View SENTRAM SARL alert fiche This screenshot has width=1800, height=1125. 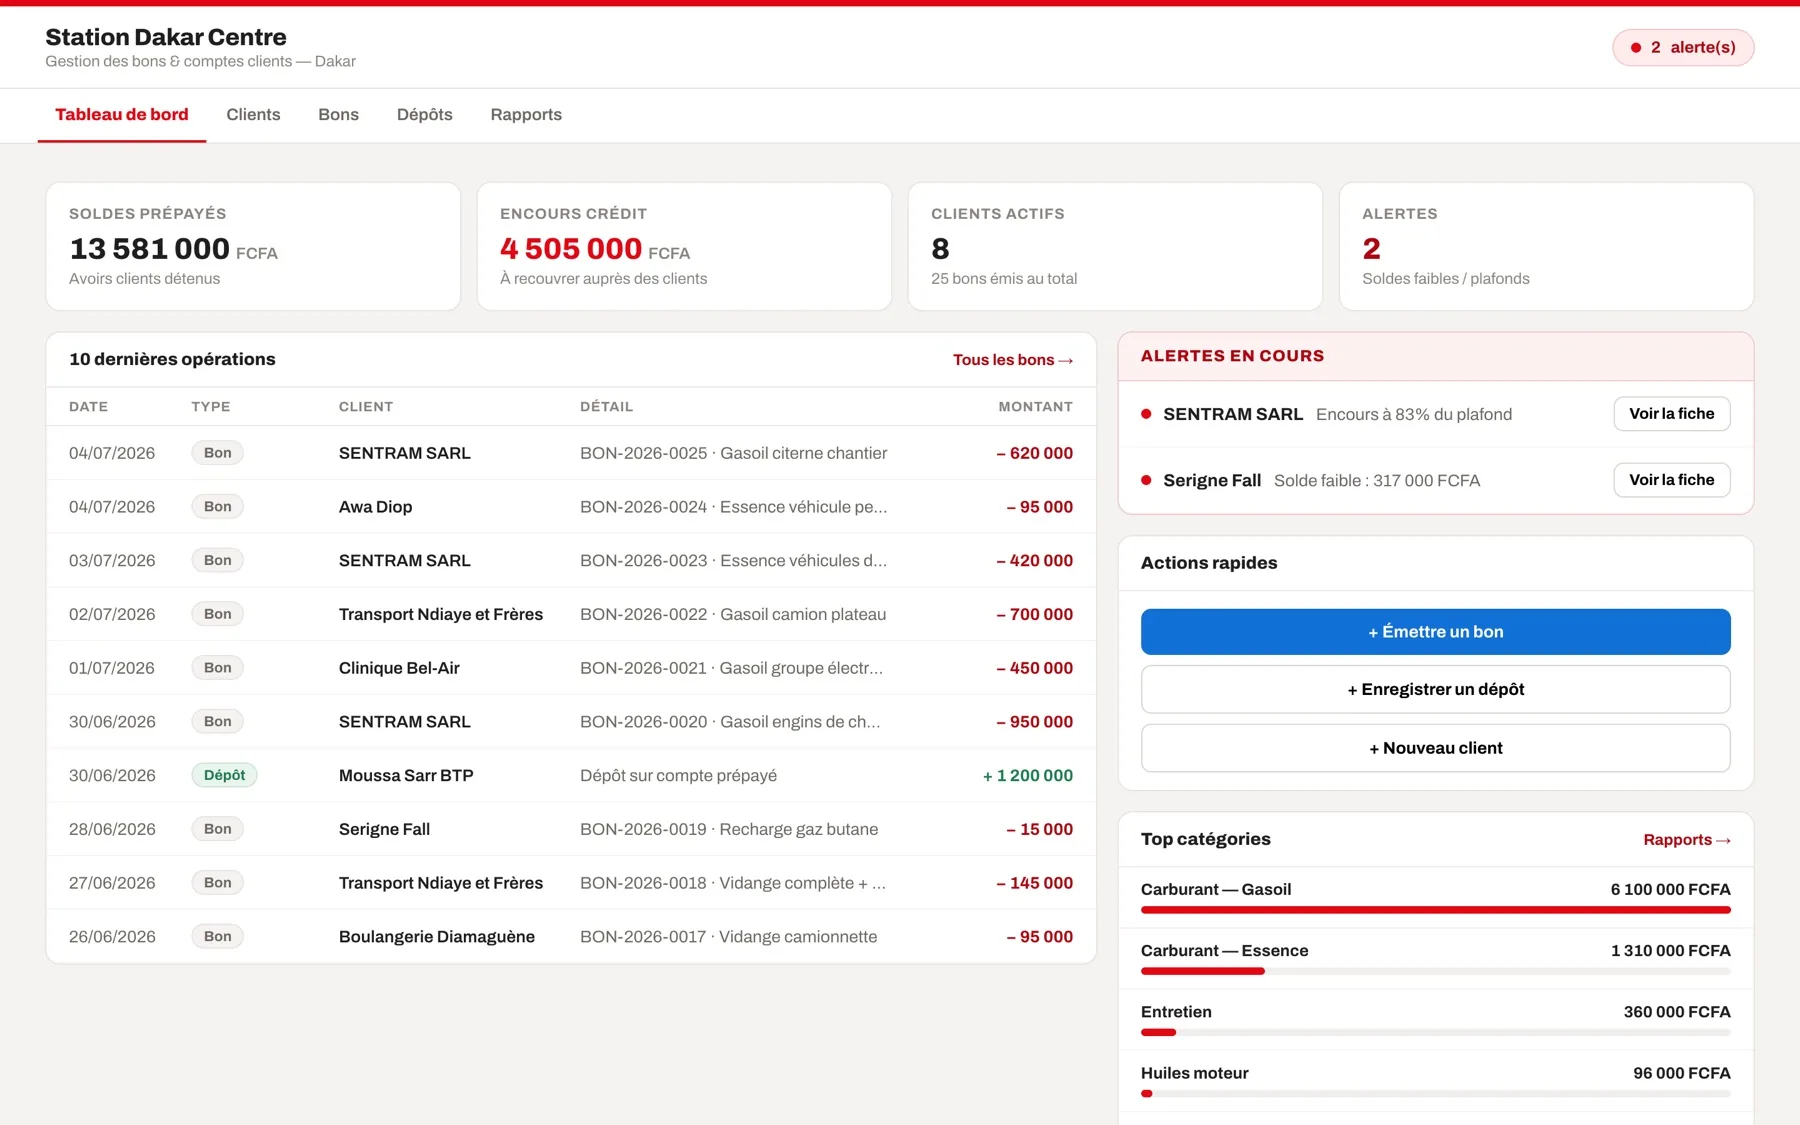[x=1671, y=414]
